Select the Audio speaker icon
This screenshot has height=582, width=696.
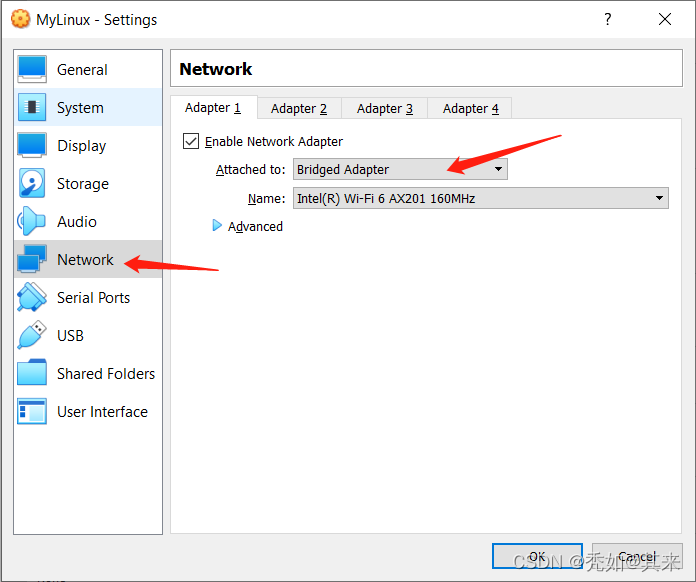click(x=32, y=221)
